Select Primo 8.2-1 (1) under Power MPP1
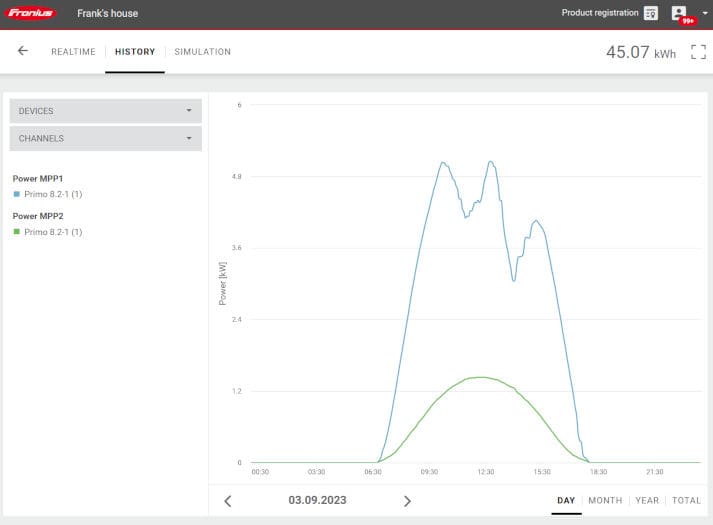The image size is (713, 525). (53, 194)
